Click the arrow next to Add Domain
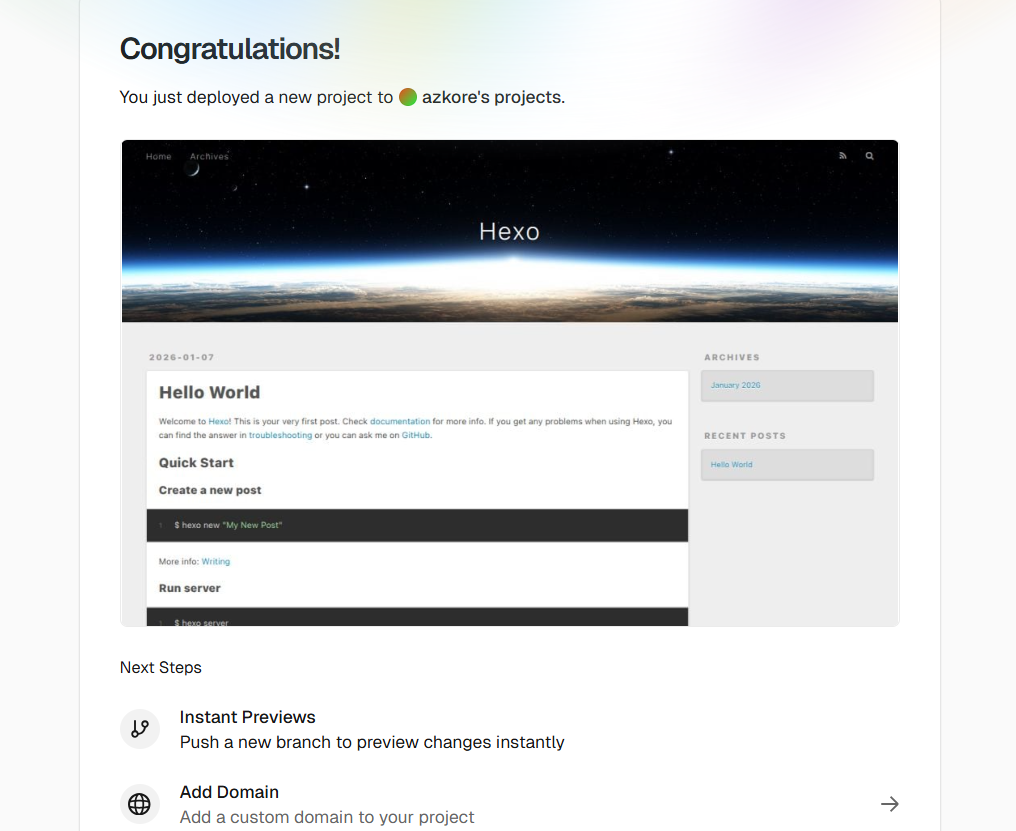 tap(889, 804)
